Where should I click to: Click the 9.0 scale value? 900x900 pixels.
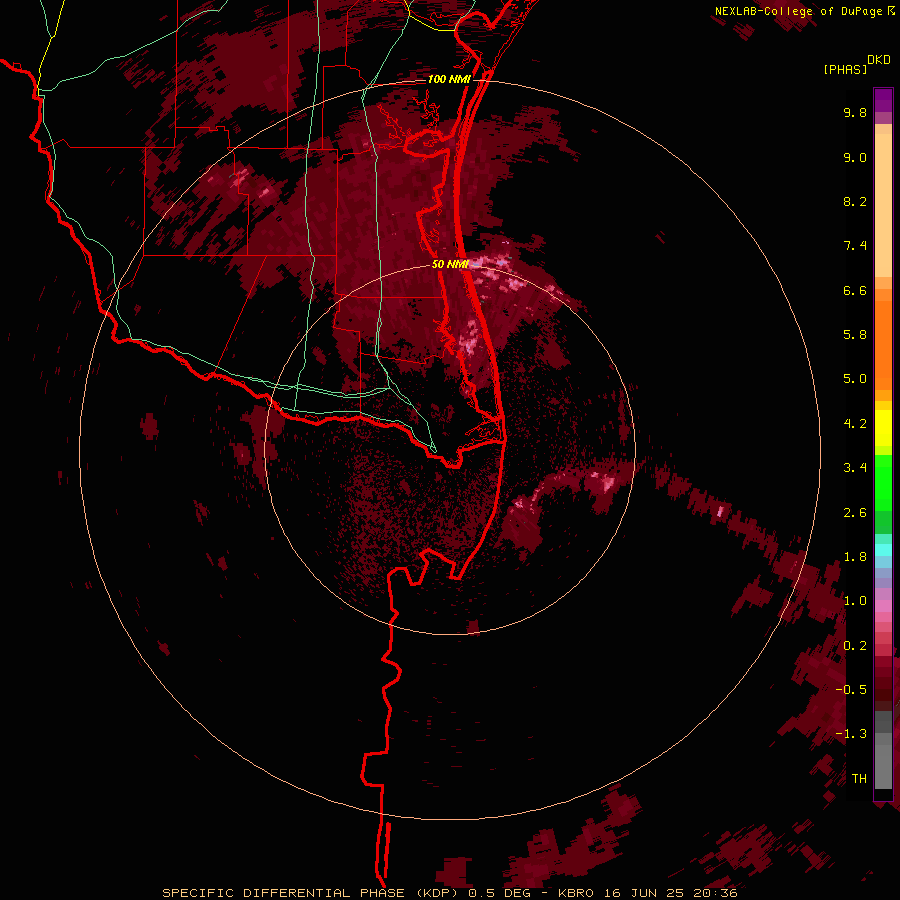click(x=855, y=158)
